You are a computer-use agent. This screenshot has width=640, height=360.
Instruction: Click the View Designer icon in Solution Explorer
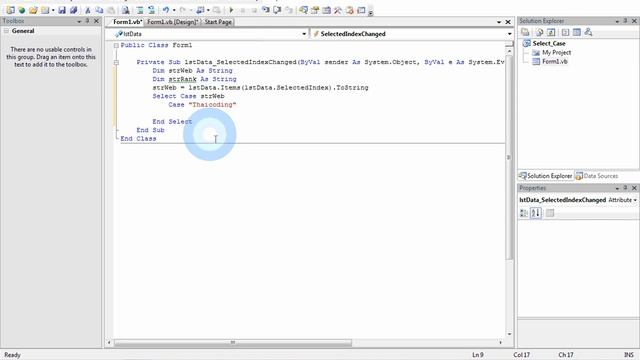pos(577,32)
